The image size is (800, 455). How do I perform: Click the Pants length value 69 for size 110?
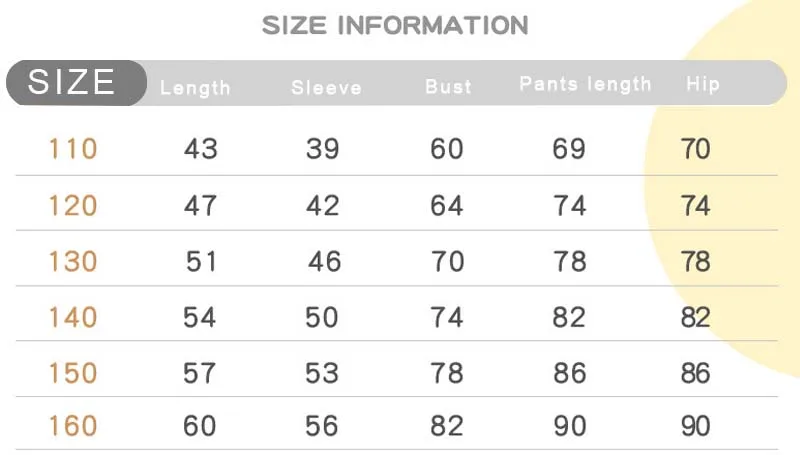[569, 149]
